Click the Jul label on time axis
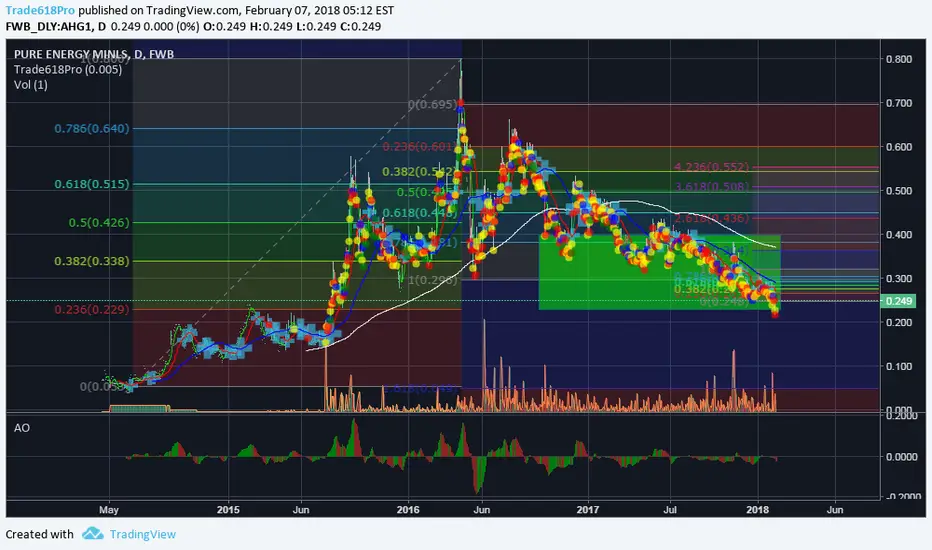932x550 pixels. (x=670, y=510)
